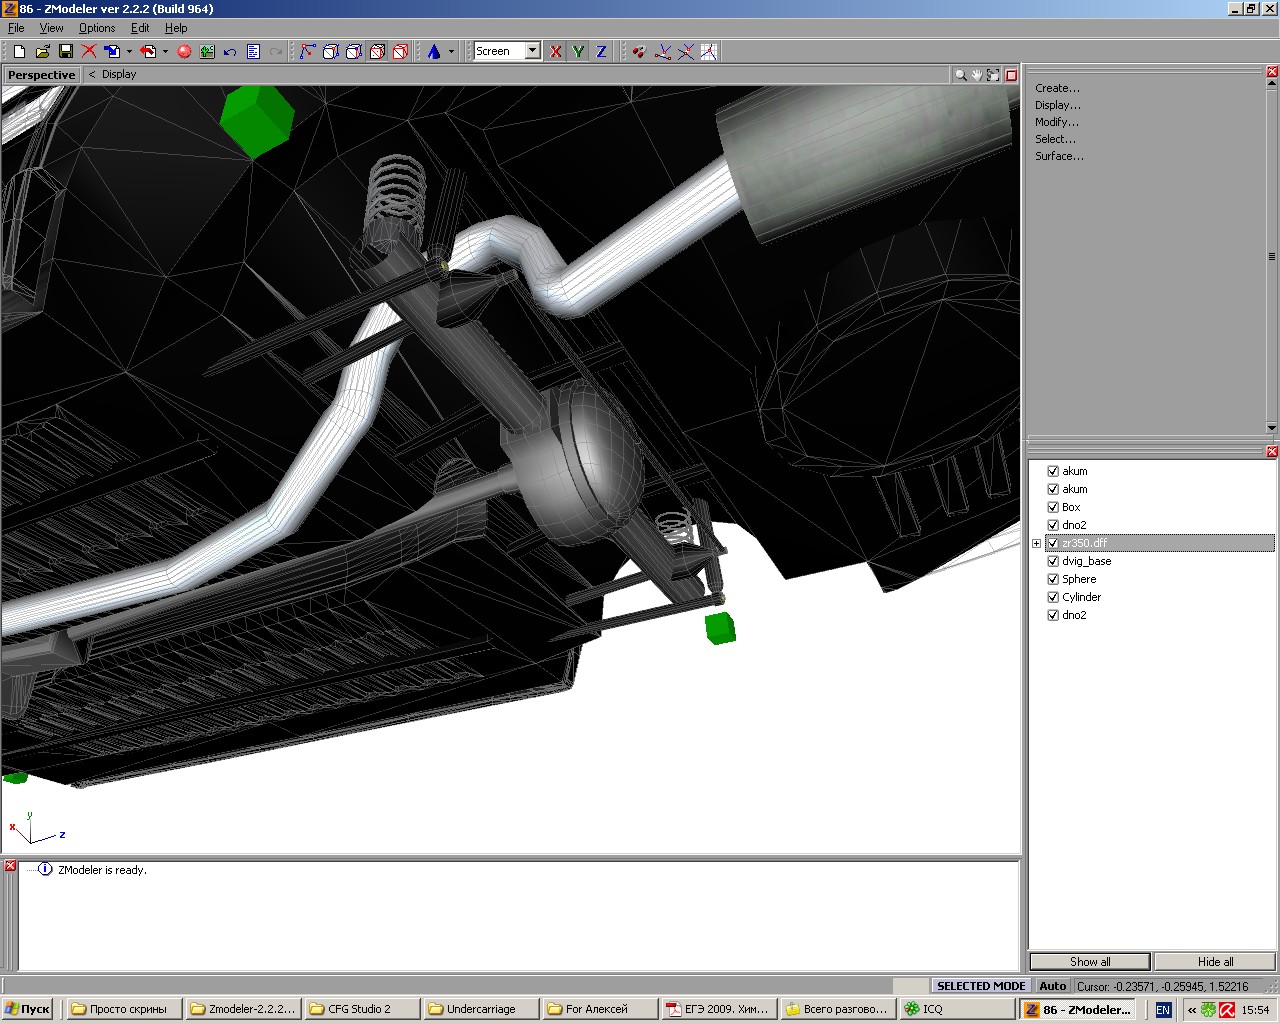Image resolution: width=1280 pixels, height=1024 pixels.
Task: Click the red materials sphere icon
Action: [x=184, y=51]
